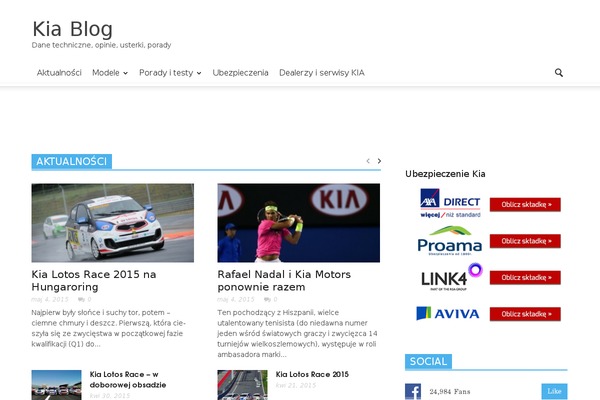
Task: Click the SOCIAL section header
Action: (428, 361)
